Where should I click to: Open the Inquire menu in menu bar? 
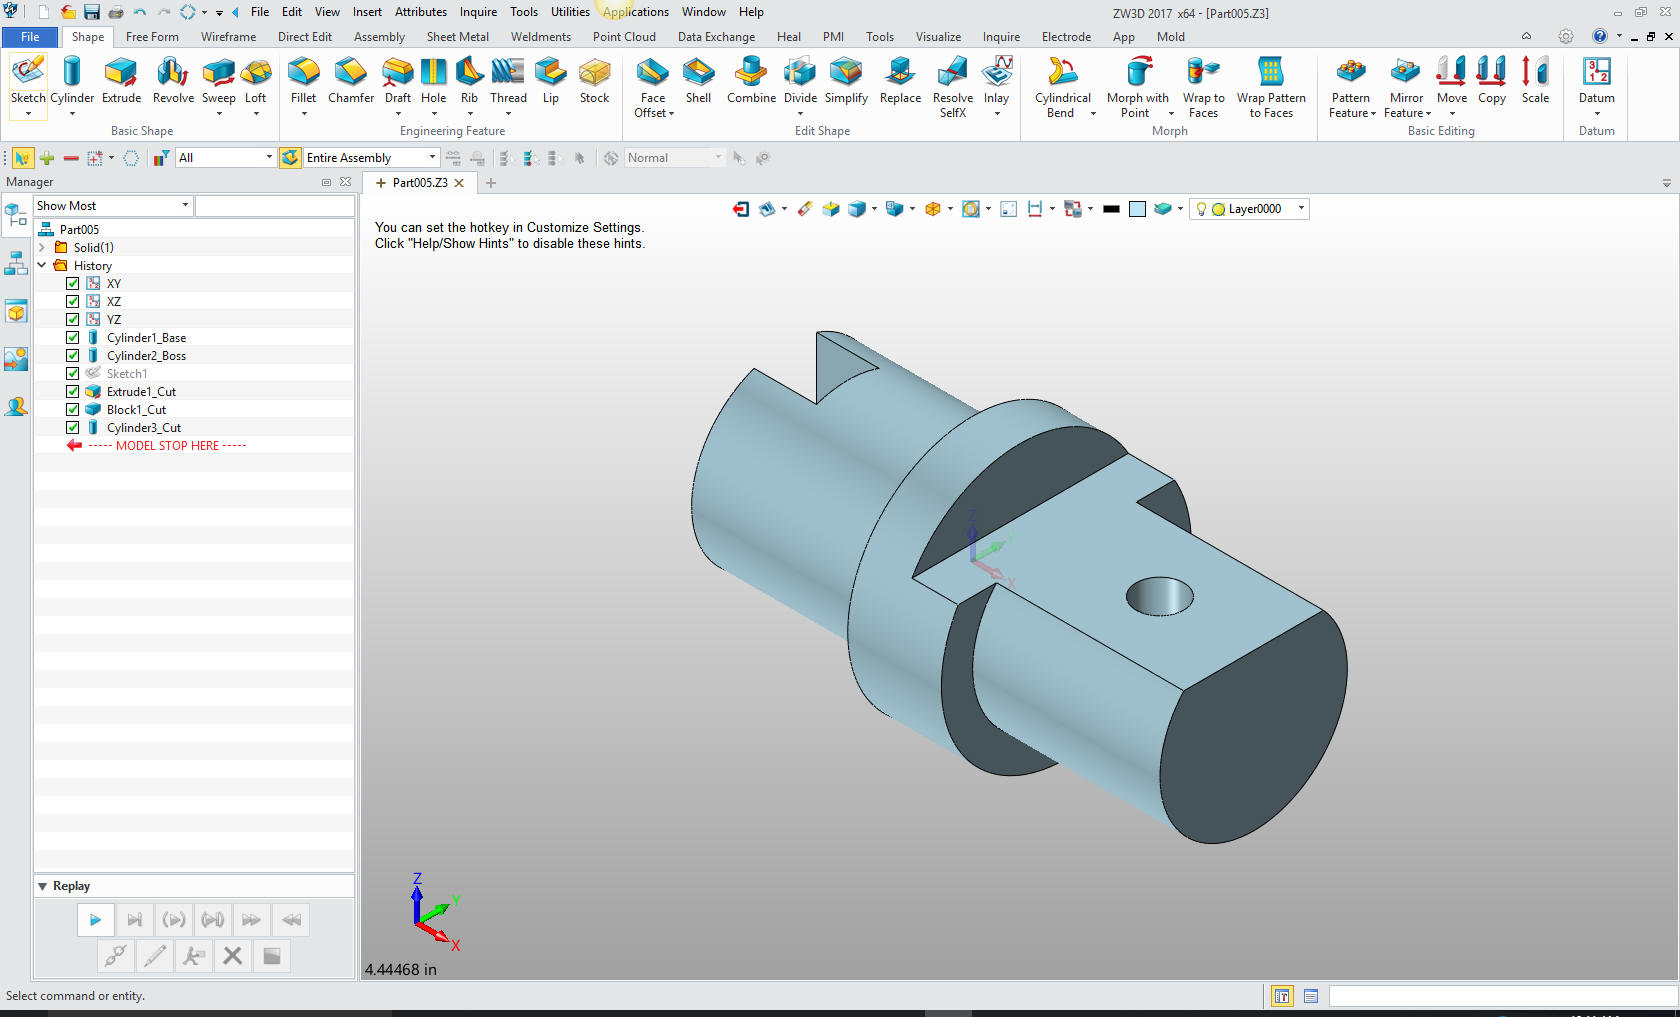(478, 12)
